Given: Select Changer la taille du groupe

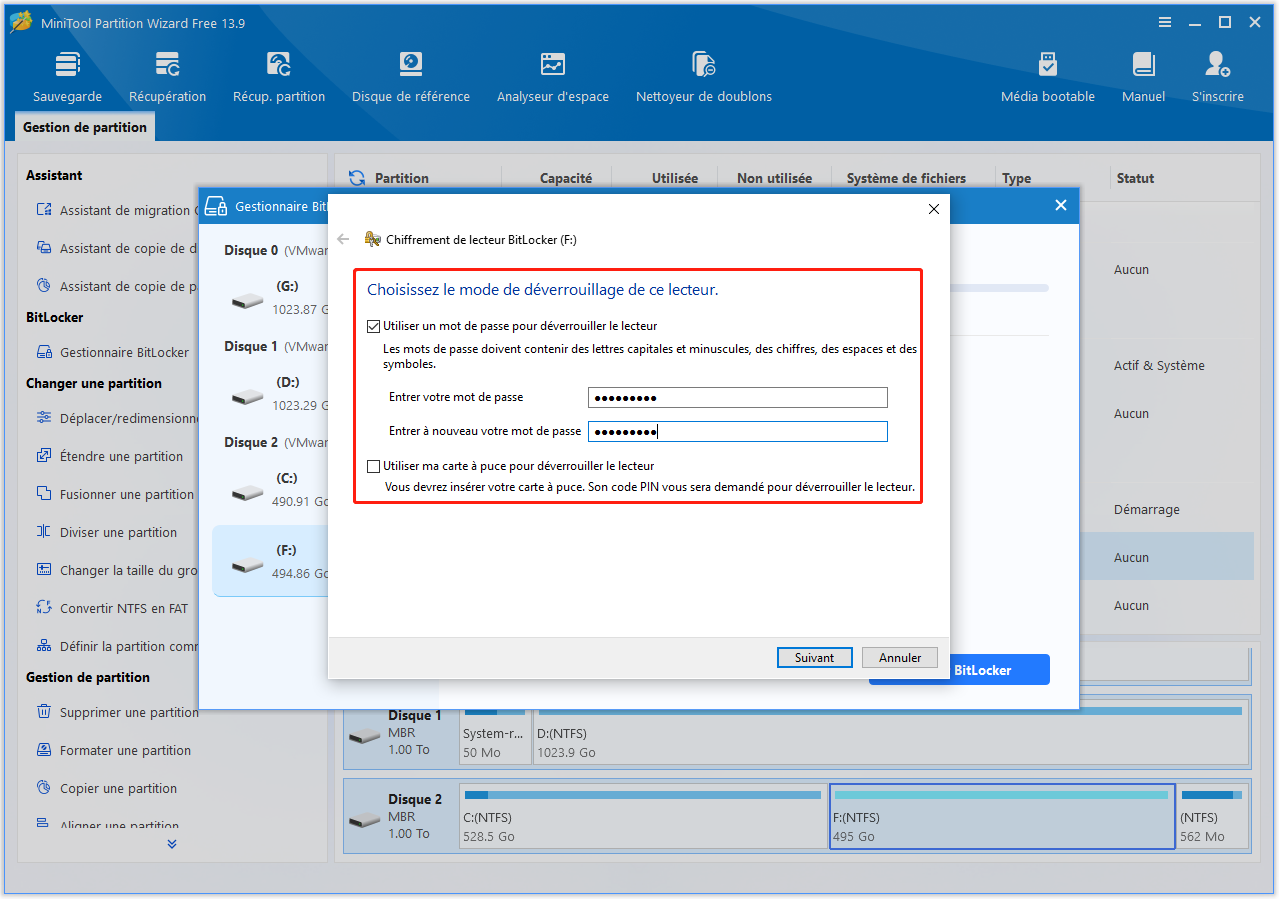Looking at the screenshot, I should 117,570.
